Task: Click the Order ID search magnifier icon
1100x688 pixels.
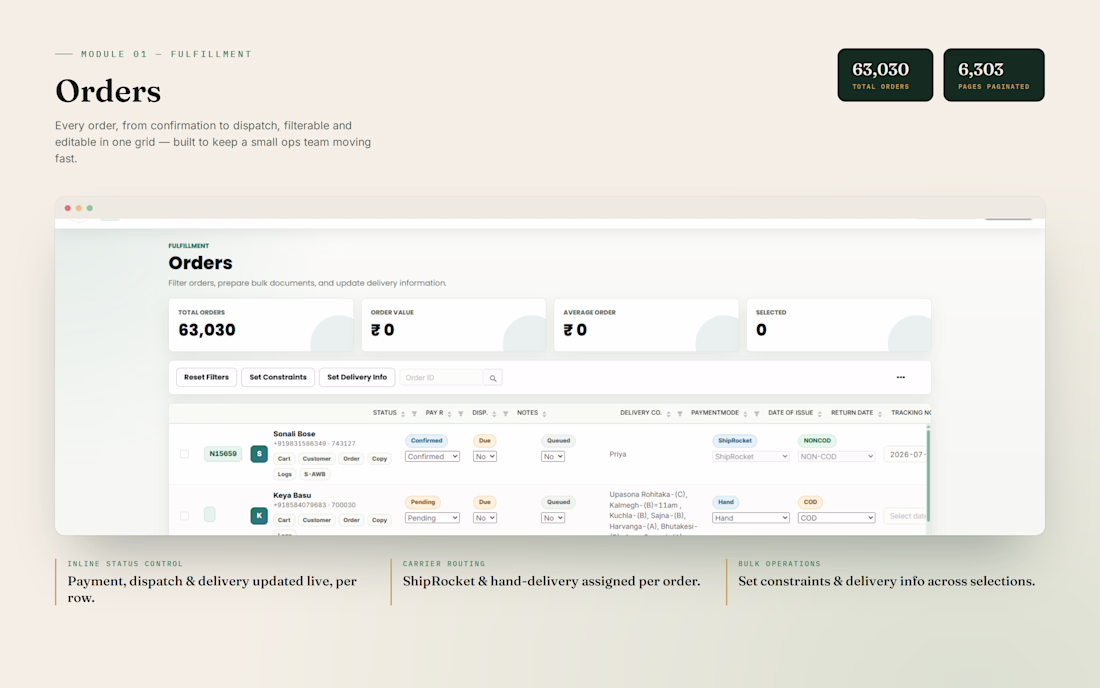Action: click(x=493, y=378)
